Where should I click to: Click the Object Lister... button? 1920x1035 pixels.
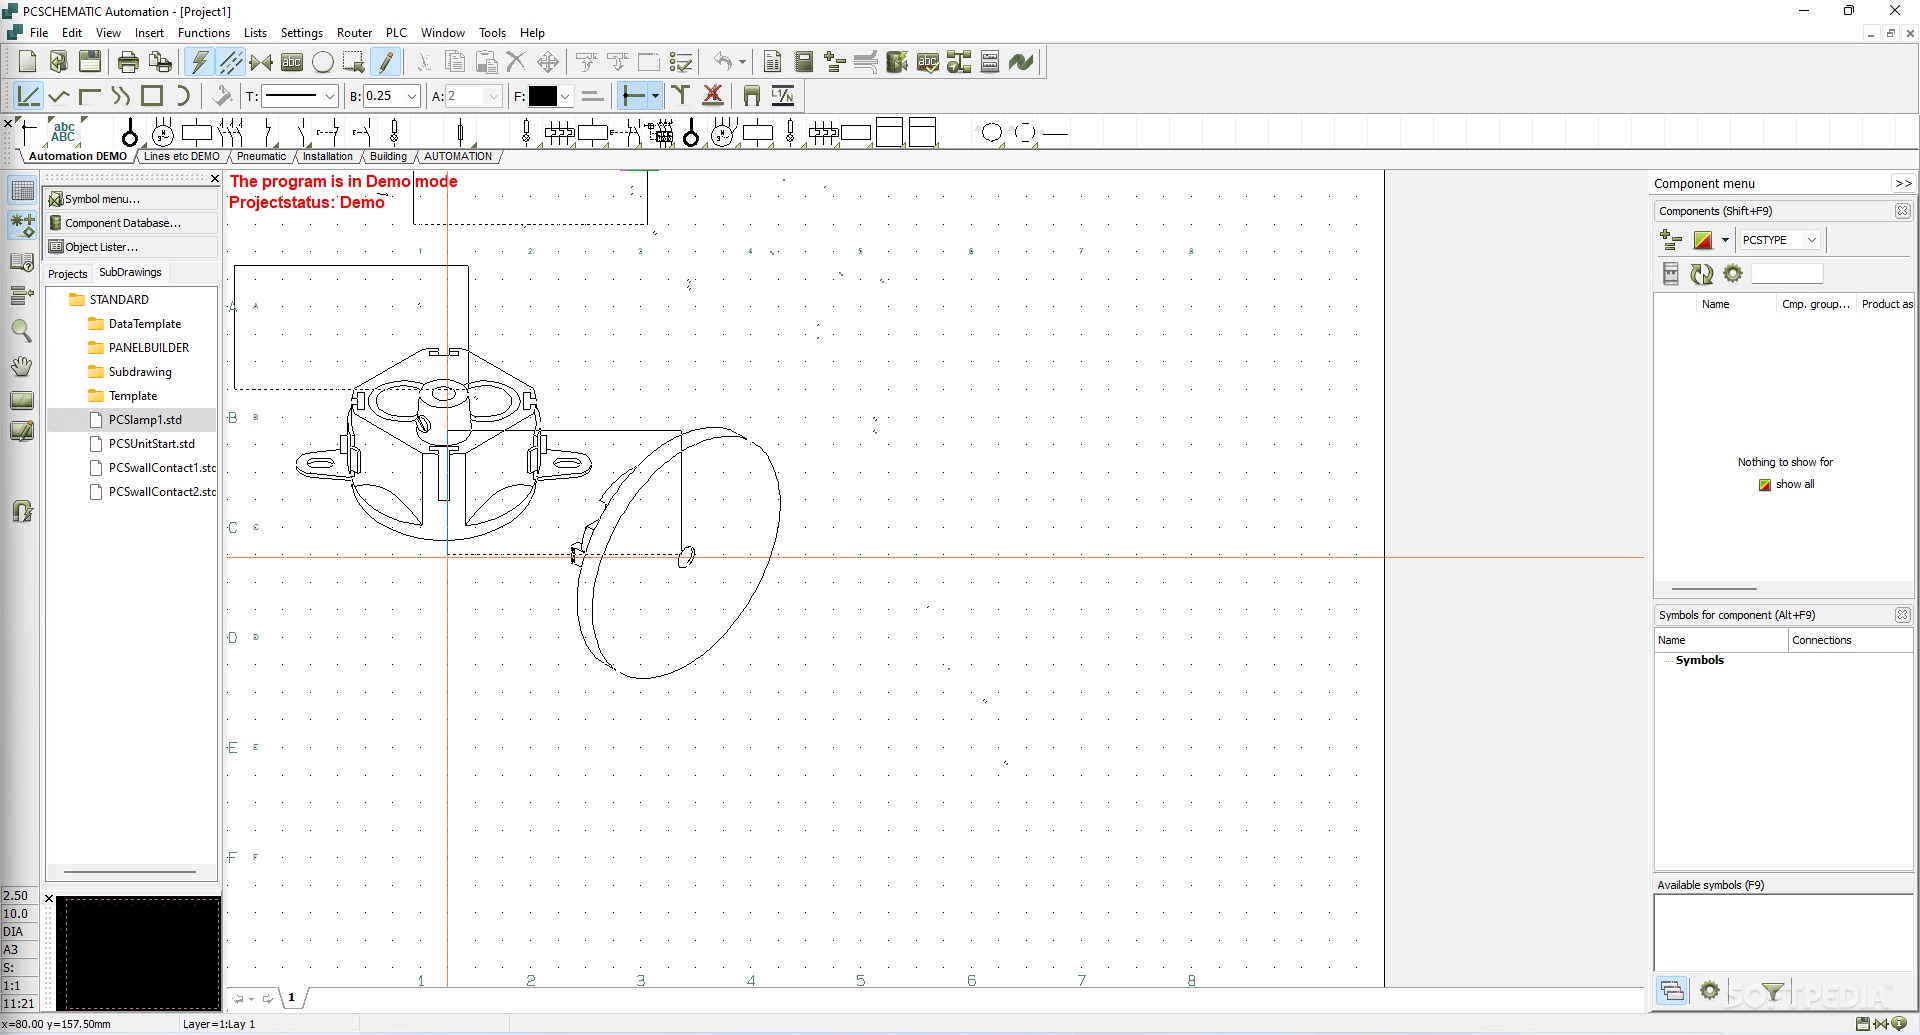pos(132,247)
